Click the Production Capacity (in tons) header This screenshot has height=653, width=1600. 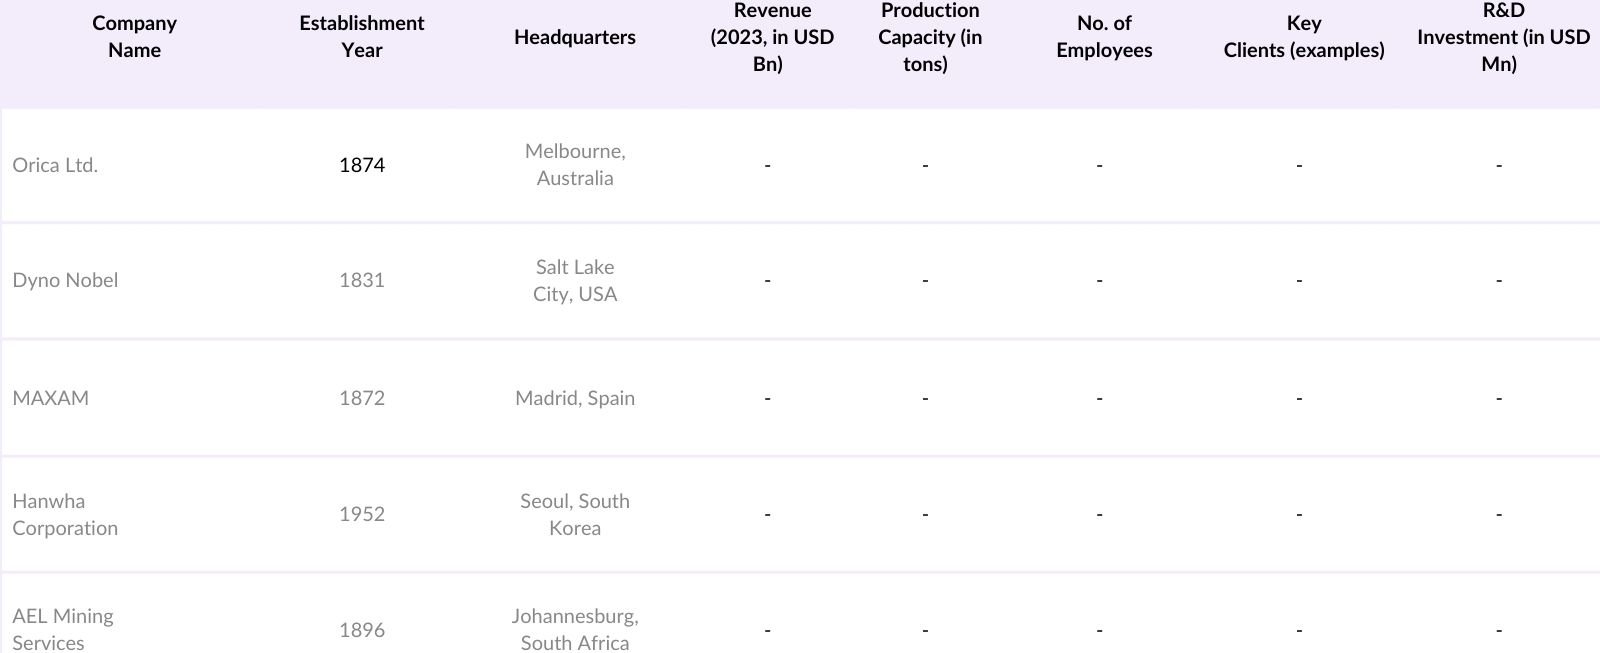click(x=929, y=37)
